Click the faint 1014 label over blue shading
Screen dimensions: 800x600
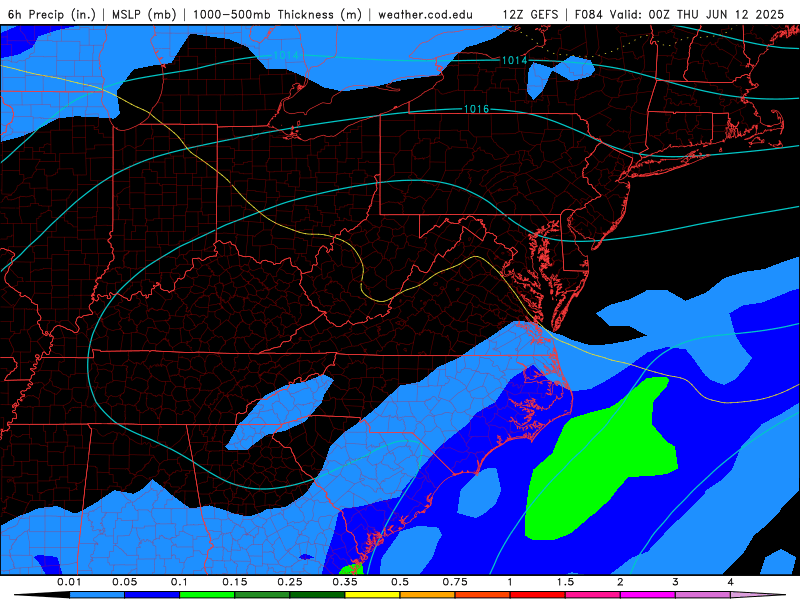point(286,55)
